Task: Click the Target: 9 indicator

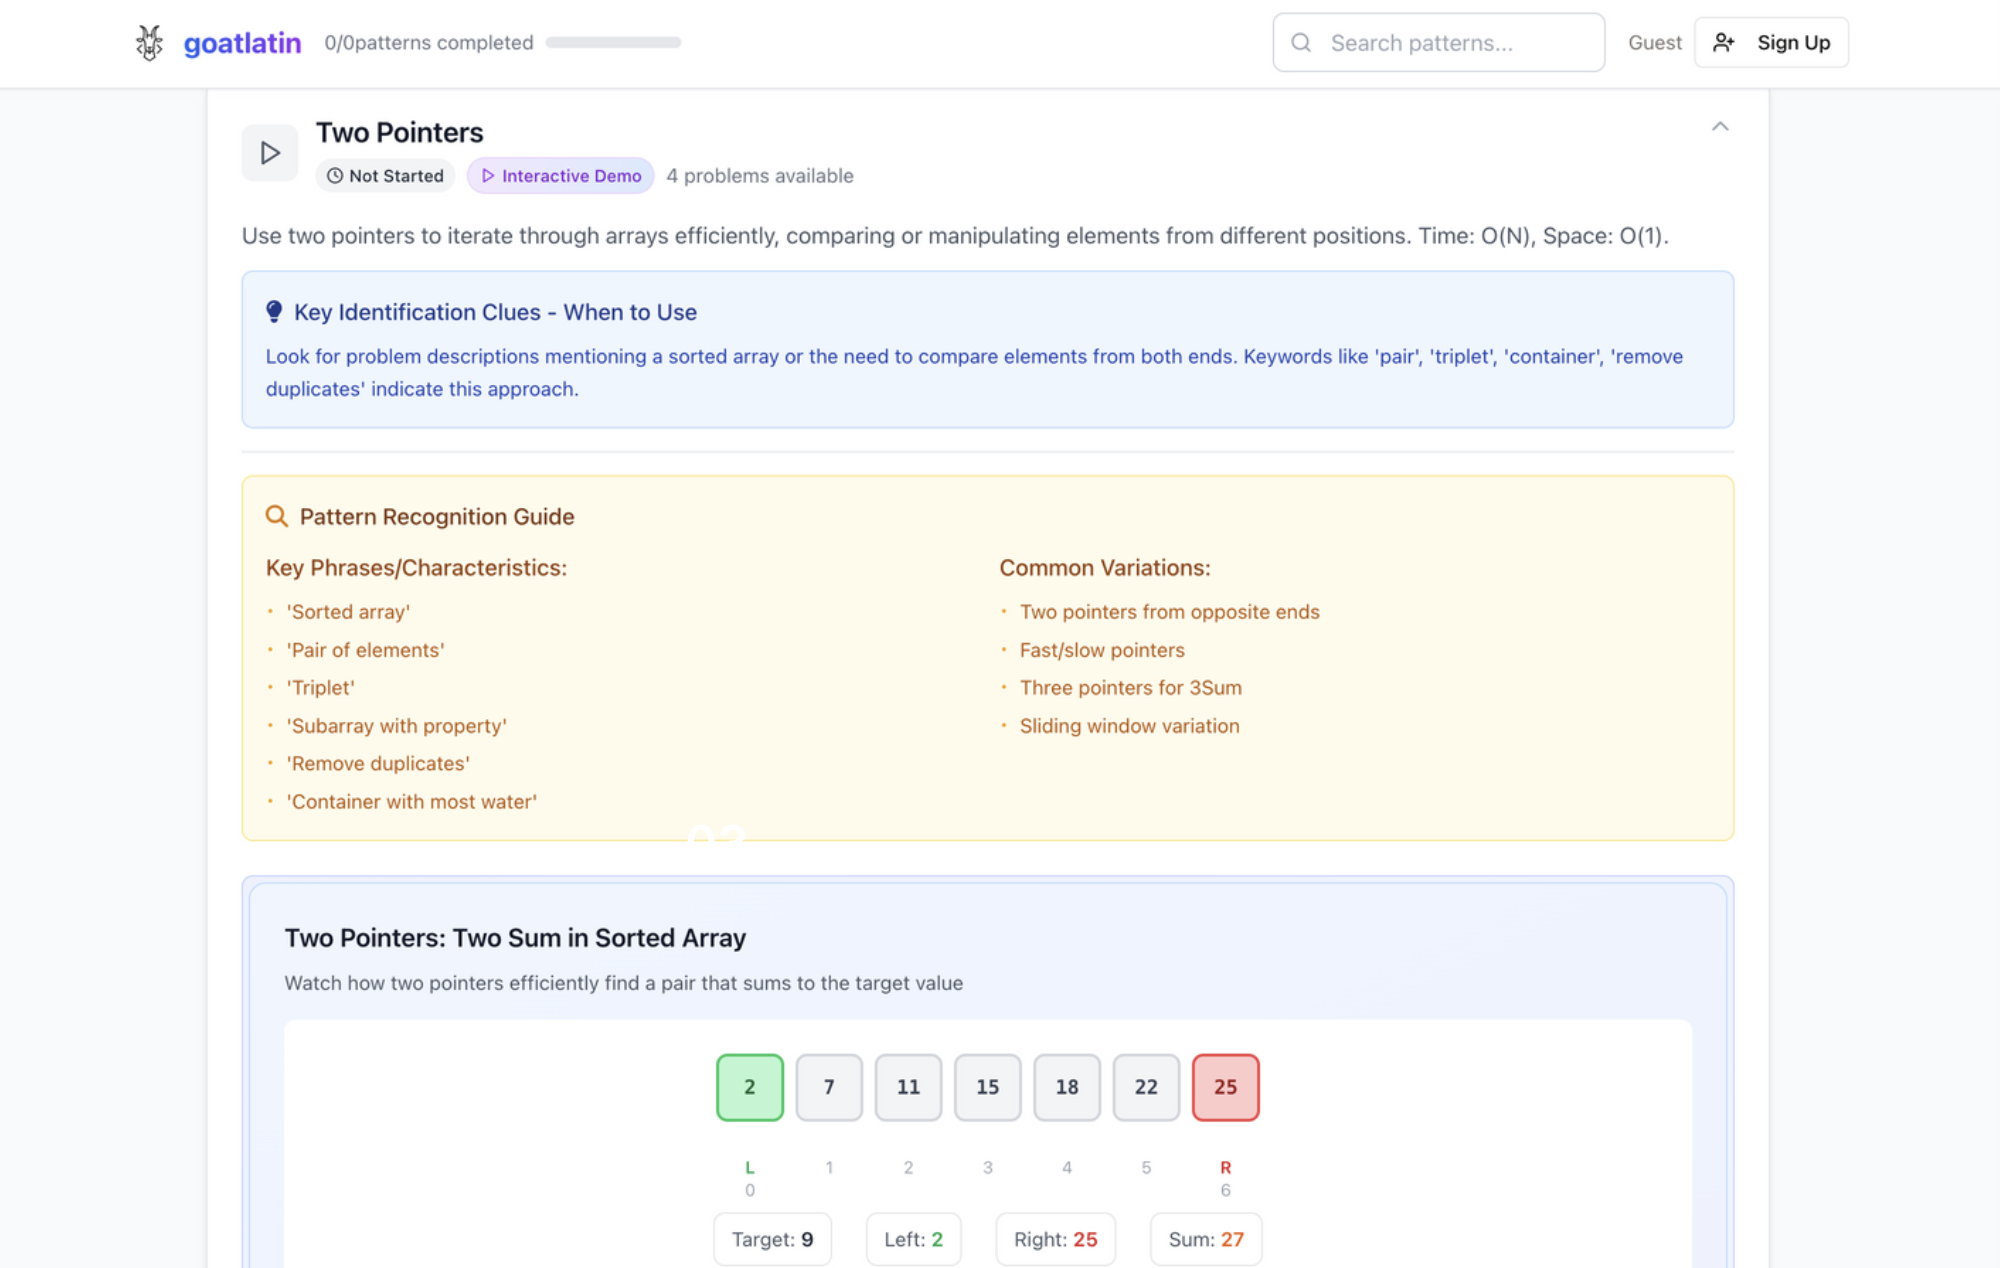Action: (x=772, y=1239)
